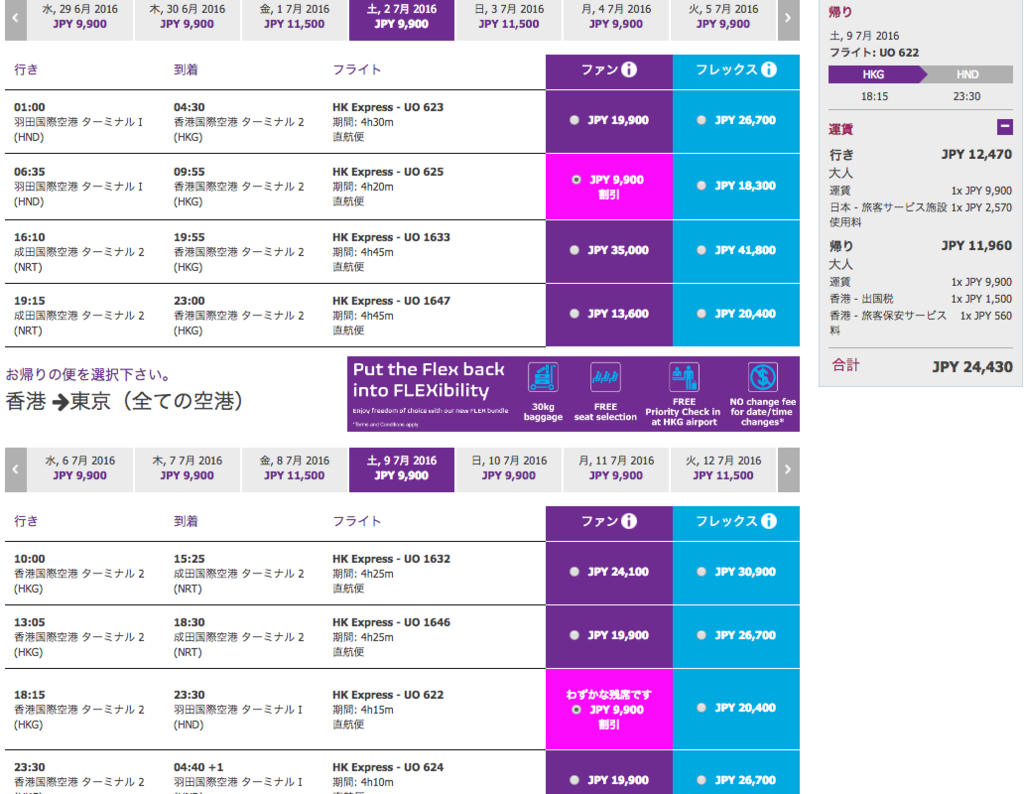Screen dimensions: 1024x794
Task: Select the JPY 20,400 Flex fare for UO 622
Action: coord(701,708)
